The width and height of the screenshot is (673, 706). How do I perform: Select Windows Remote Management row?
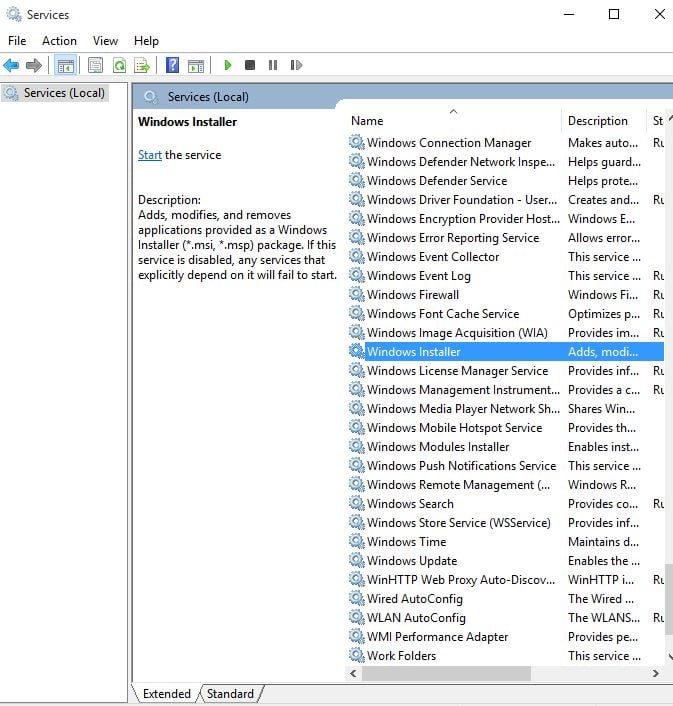[505, 484]
